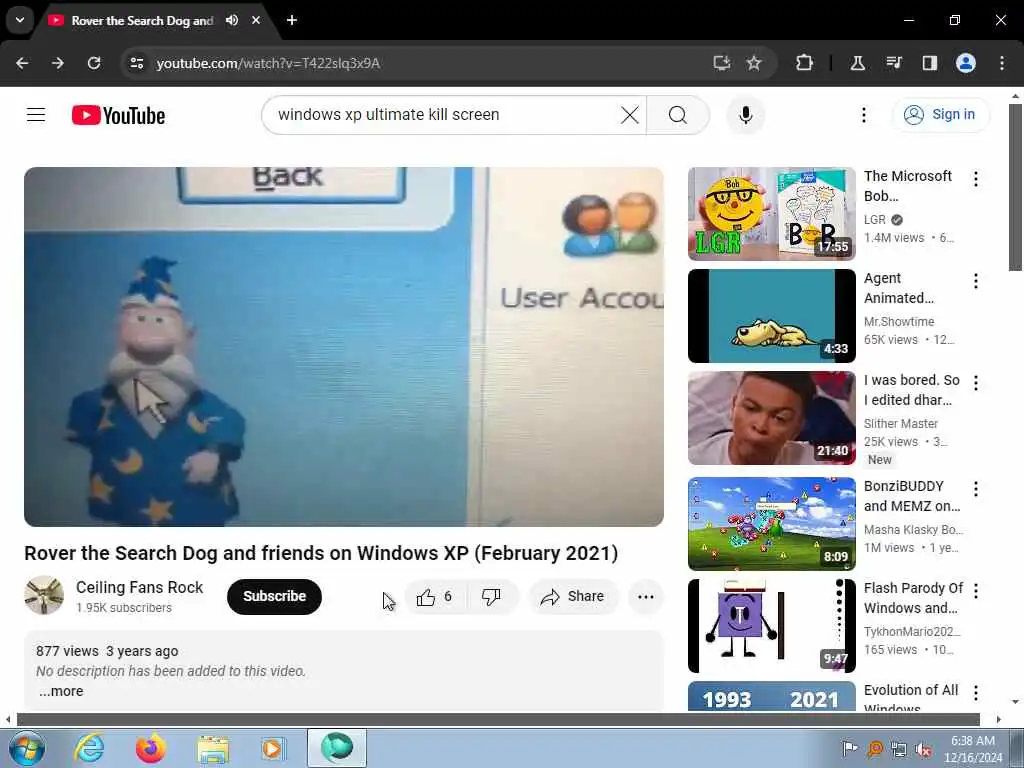Open BonziBUDDY and MEMZ title link
1024x768 pixels.
pyautogui.click(x=912, y=496)
